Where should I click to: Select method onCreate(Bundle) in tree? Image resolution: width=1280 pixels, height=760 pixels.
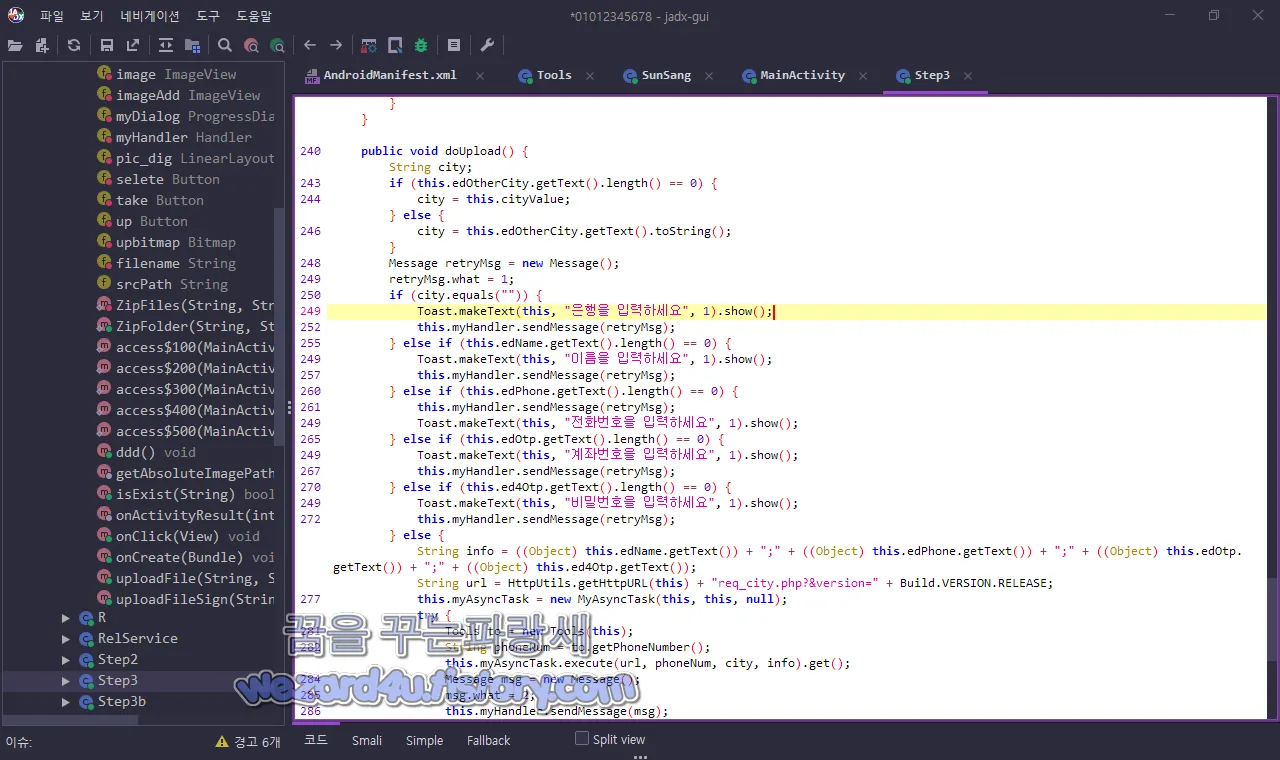(195, 557)
